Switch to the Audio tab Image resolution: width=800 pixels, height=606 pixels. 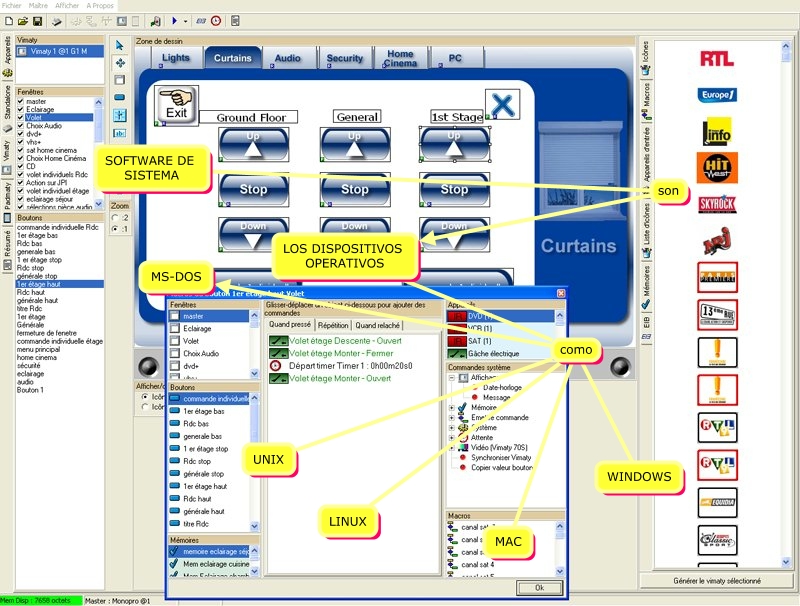coord(288,58)
